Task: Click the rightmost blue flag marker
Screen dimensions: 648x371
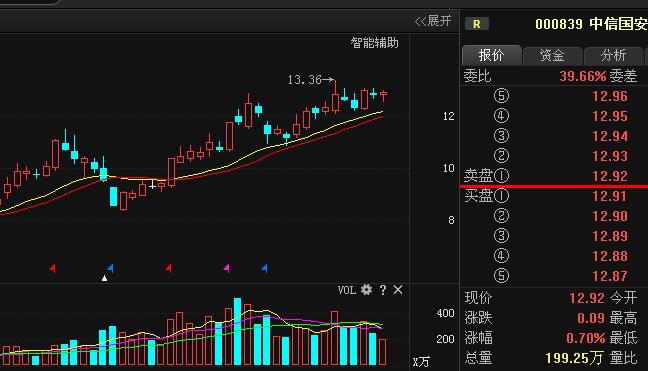Action: point(264,269)
